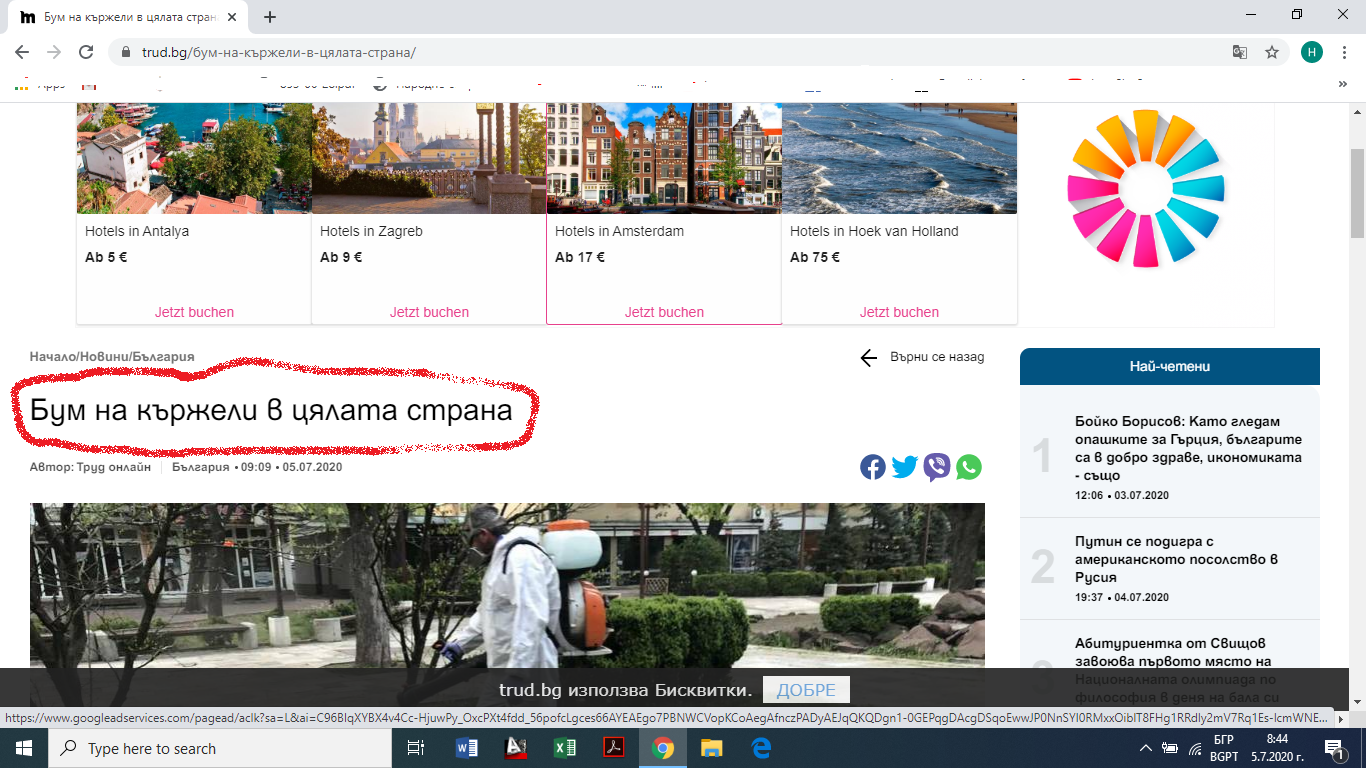Share the article via WhatsApp
Screen dimensions: 1366x768
coord(969,467)
